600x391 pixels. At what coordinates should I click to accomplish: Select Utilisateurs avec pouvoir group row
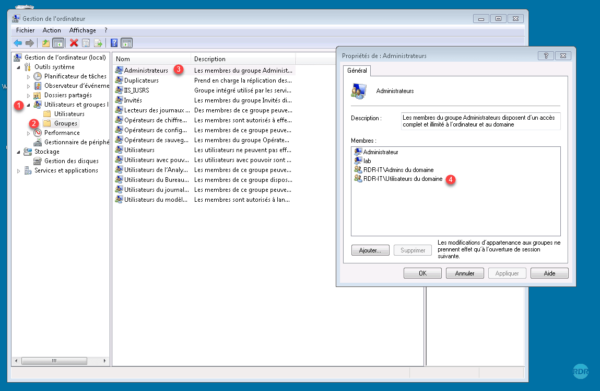click(205, 160)
